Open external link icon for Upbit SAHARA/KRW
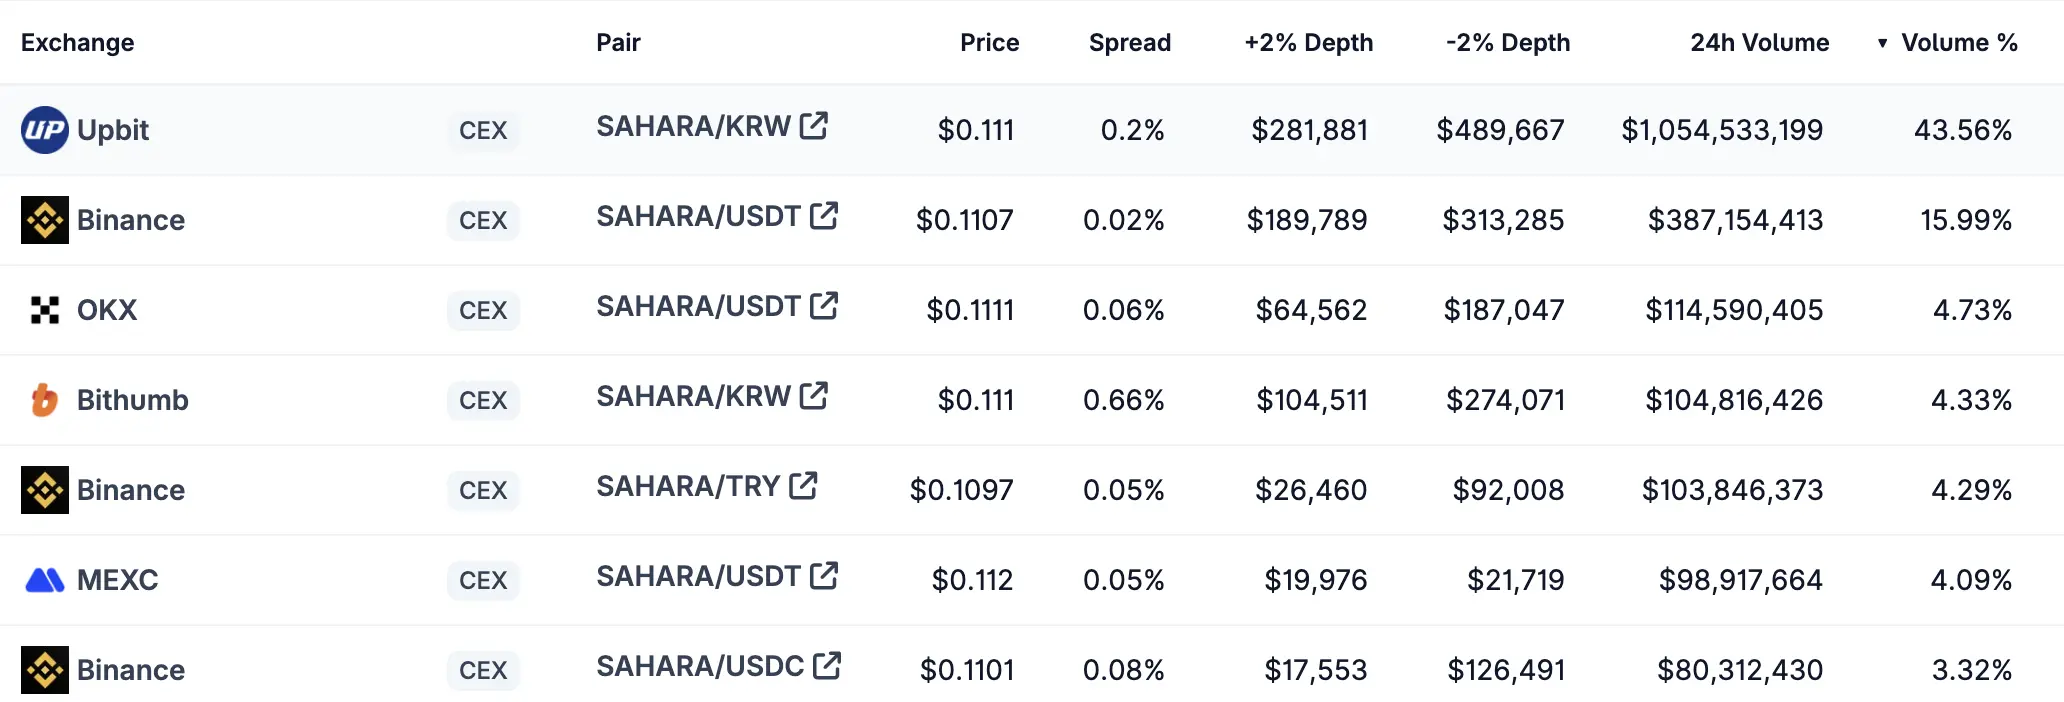The height and width of the screenshot is (702, 2064). (814, 126)
